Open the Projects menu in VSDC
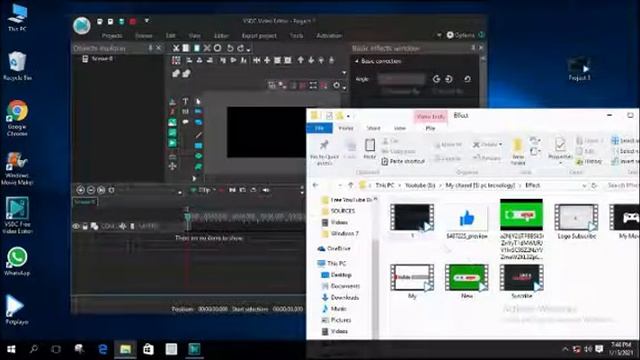 coord(112,36)
